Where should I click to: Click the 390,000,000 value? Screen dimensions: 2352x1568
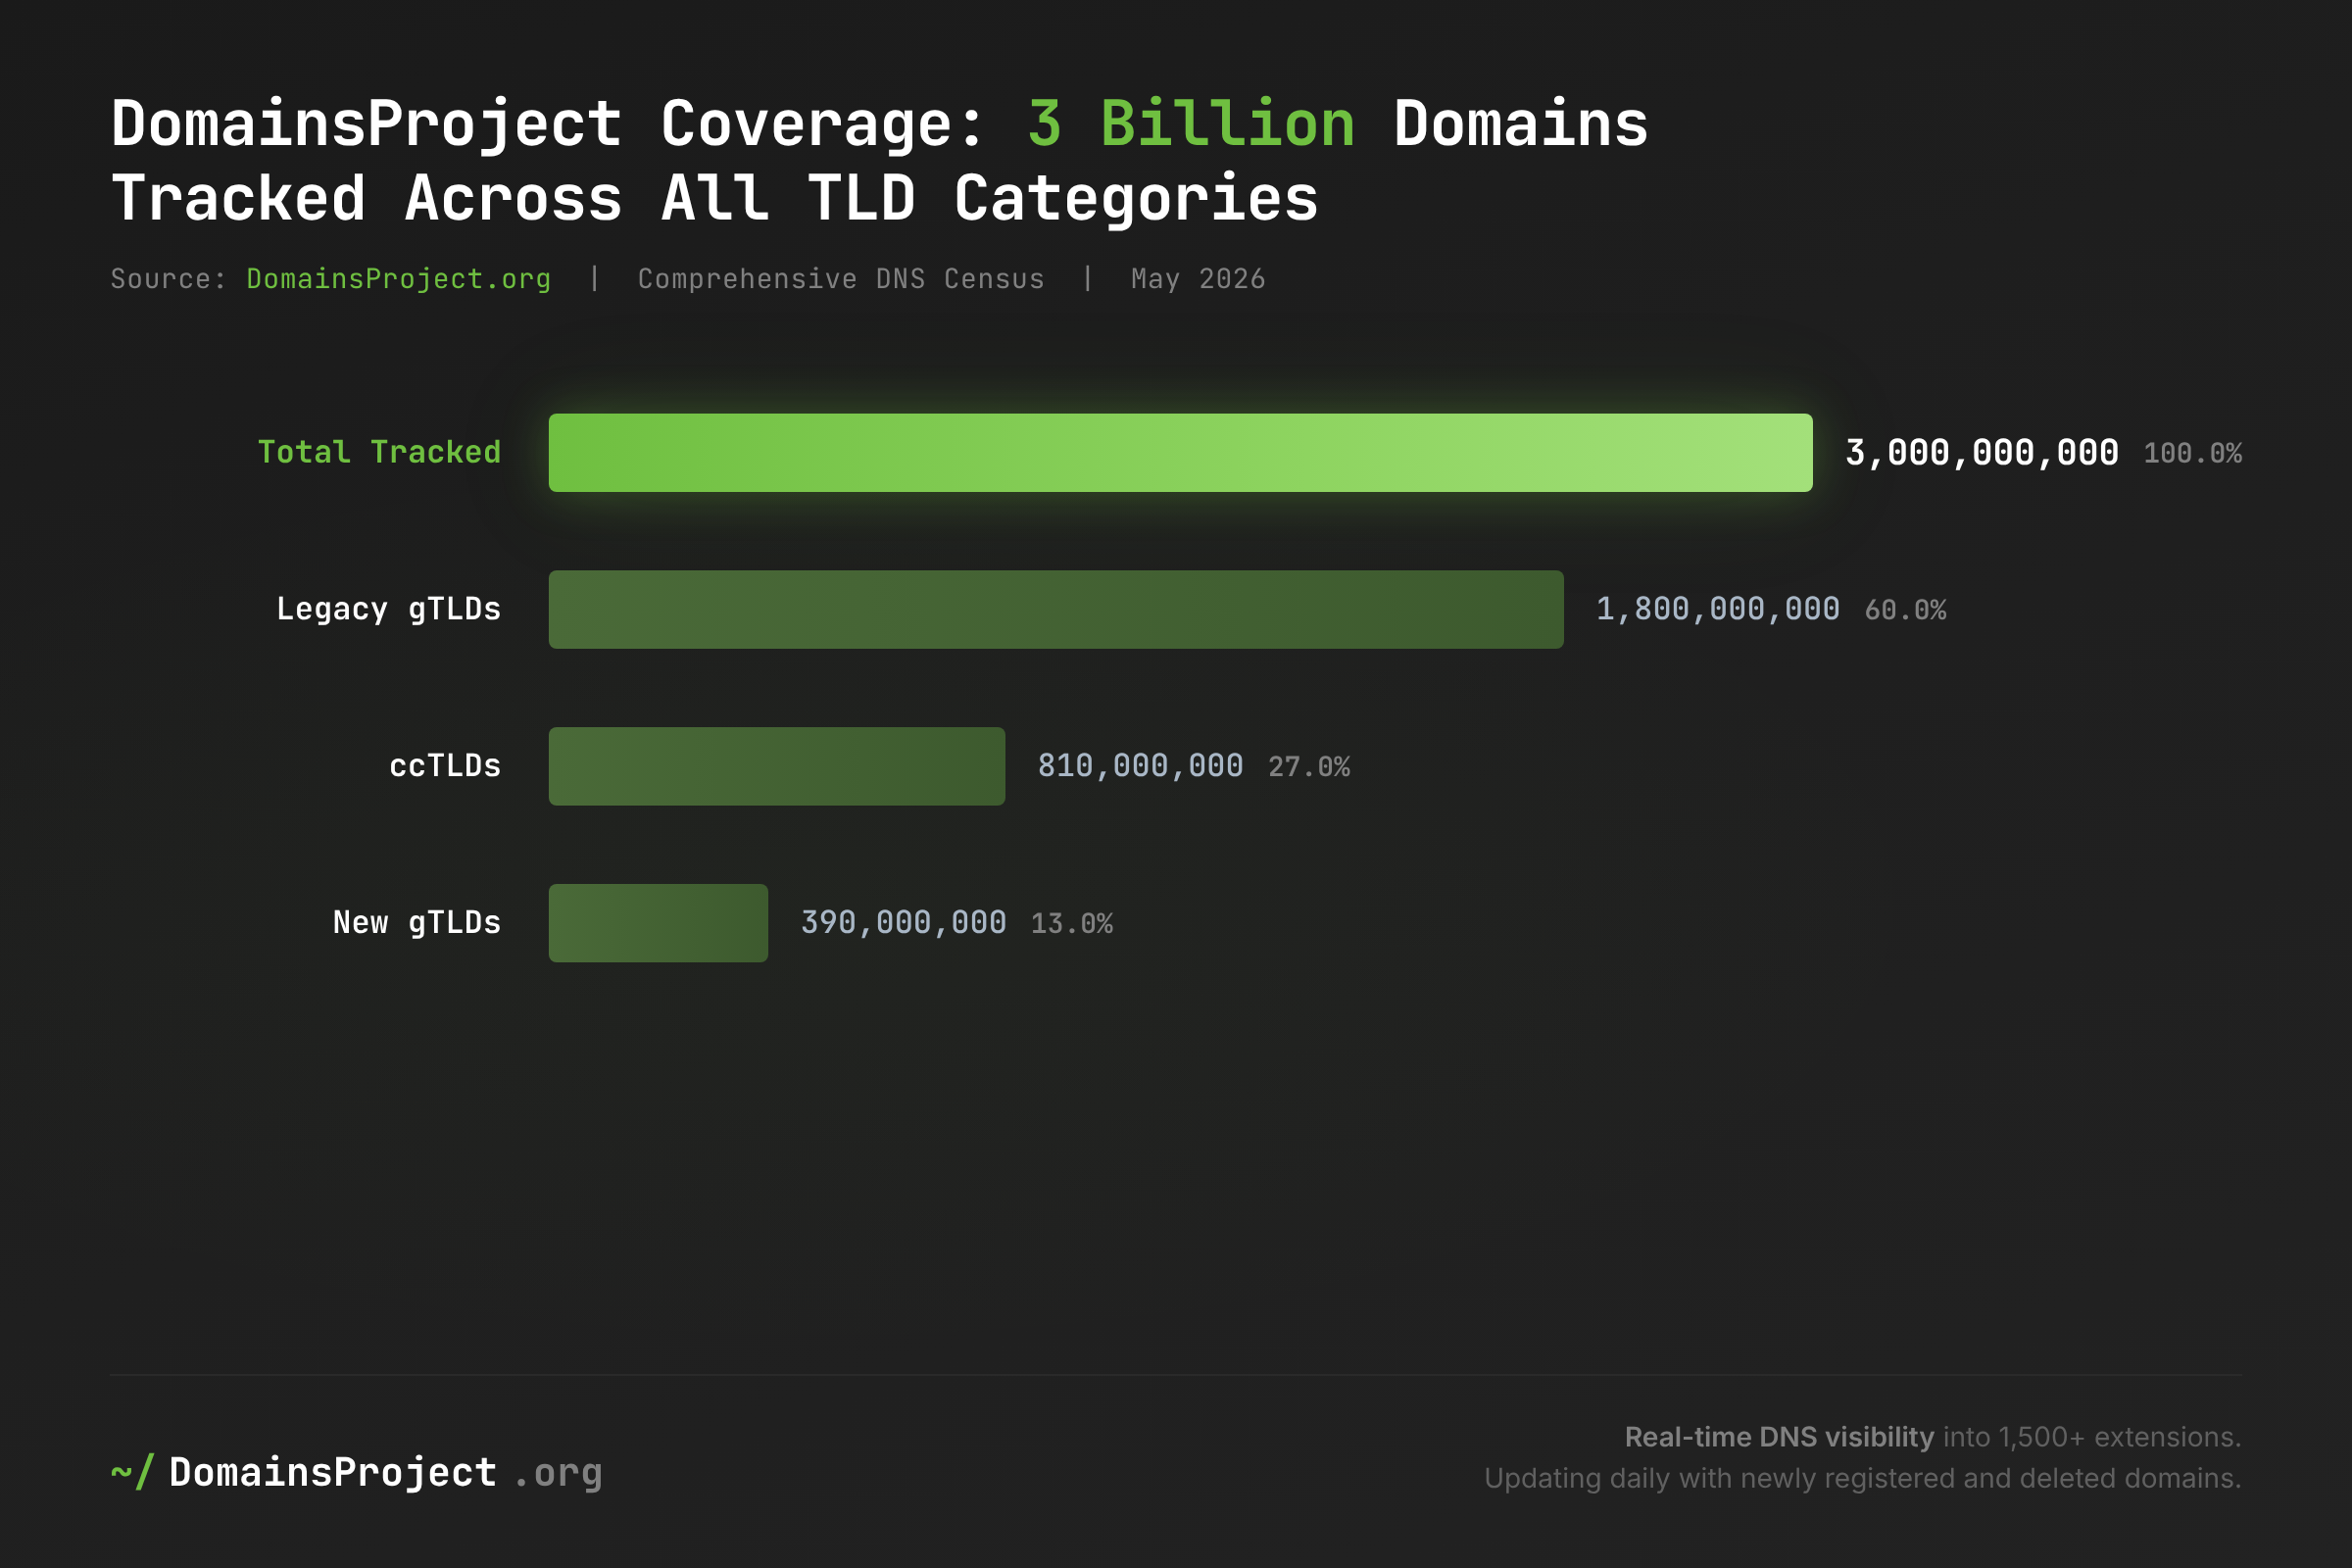click(903, 923)
